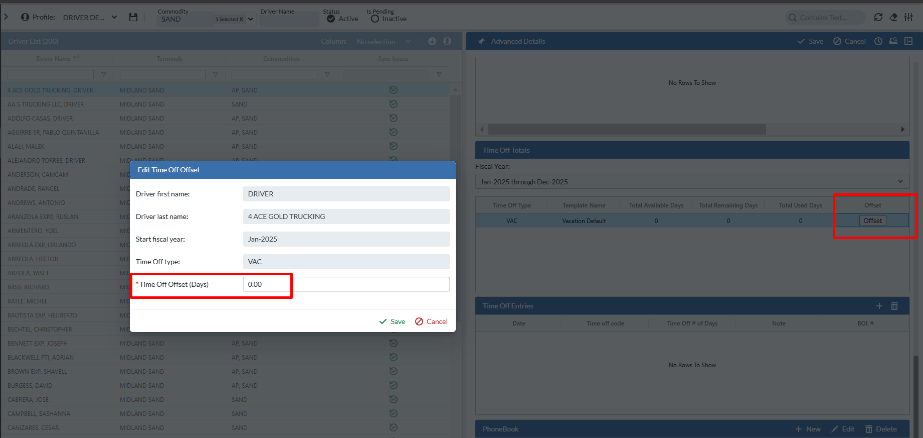Click the person icon in Driver List header
Viewport: 923px width, 438px height.
pyautogui.click(x=447, y=42)
